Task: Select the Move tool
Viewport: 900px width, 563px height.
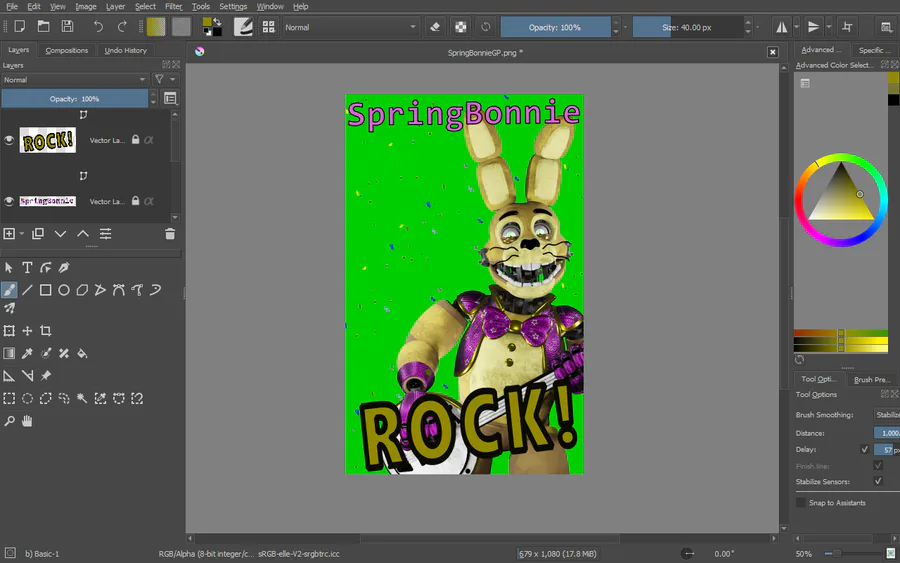Action: [x=27, y=331]
